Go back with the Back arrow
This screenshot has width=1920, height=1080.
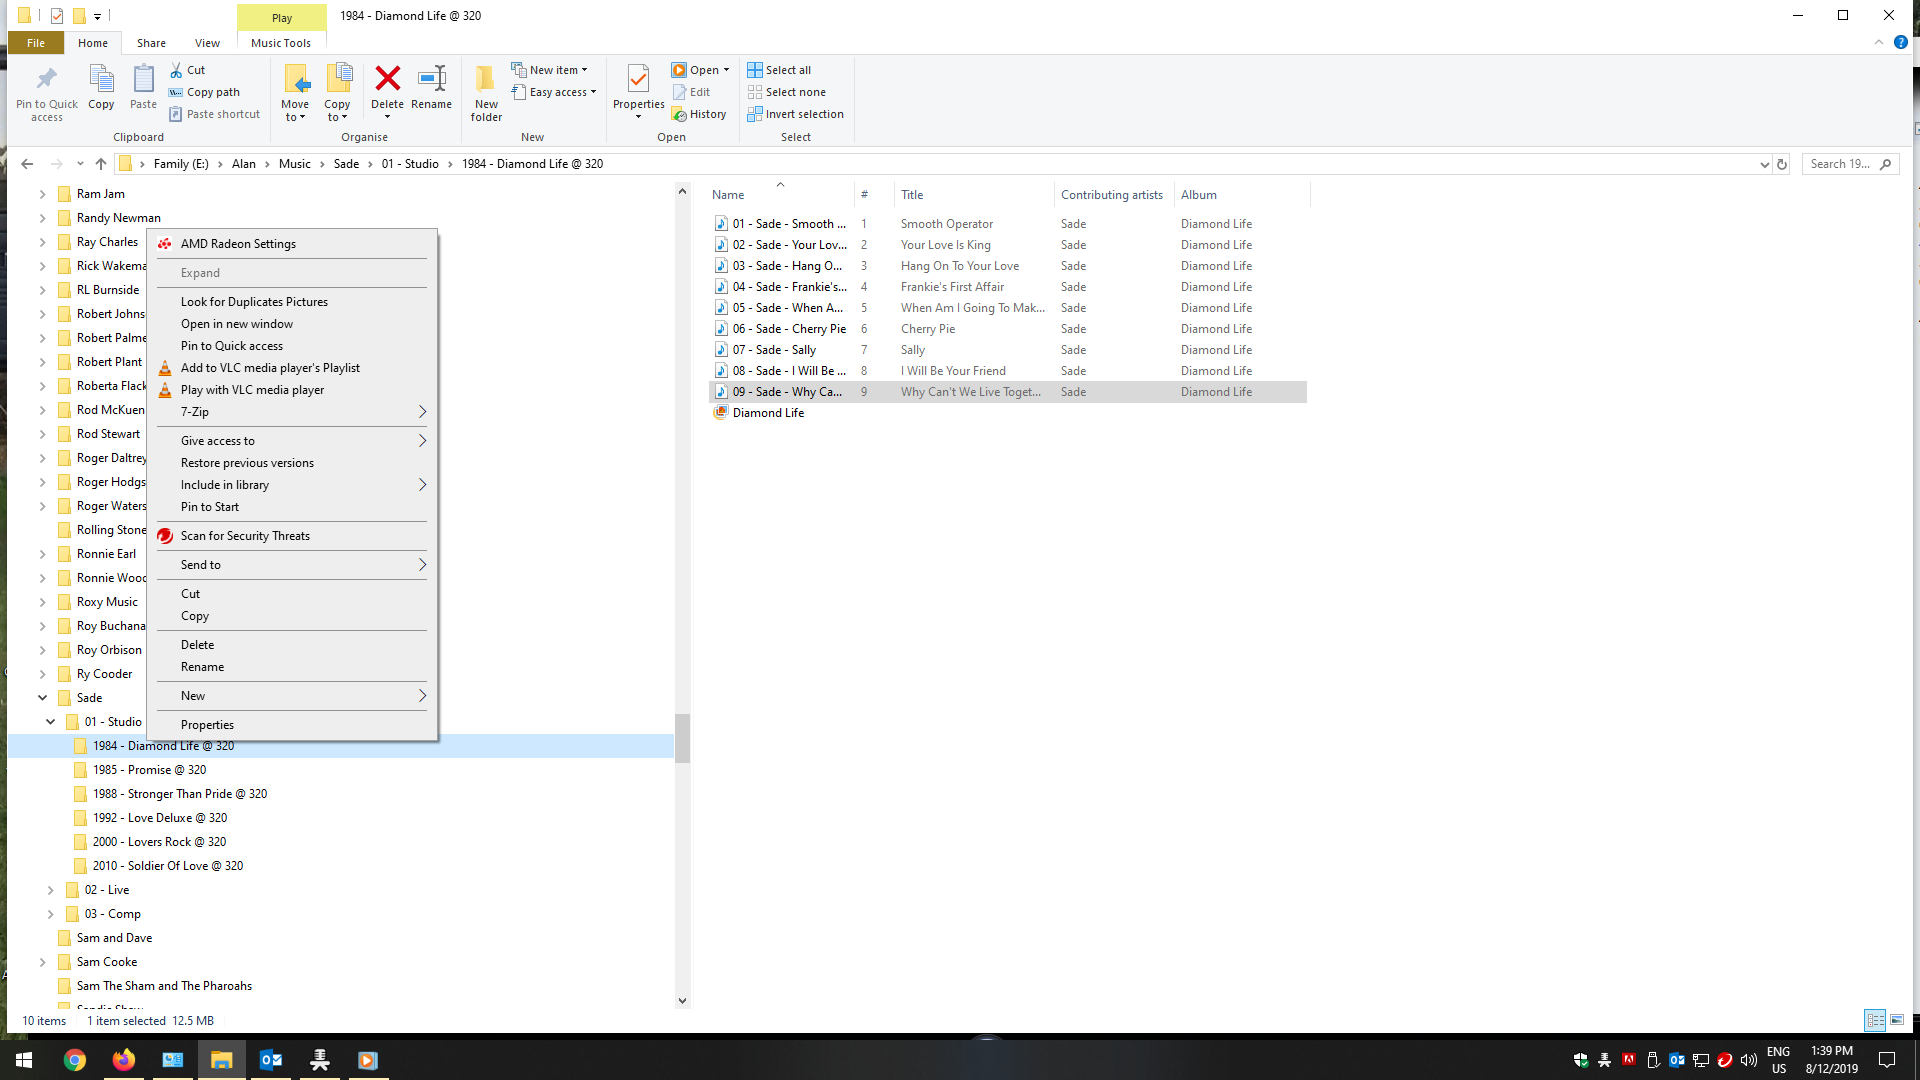point(27,164)
